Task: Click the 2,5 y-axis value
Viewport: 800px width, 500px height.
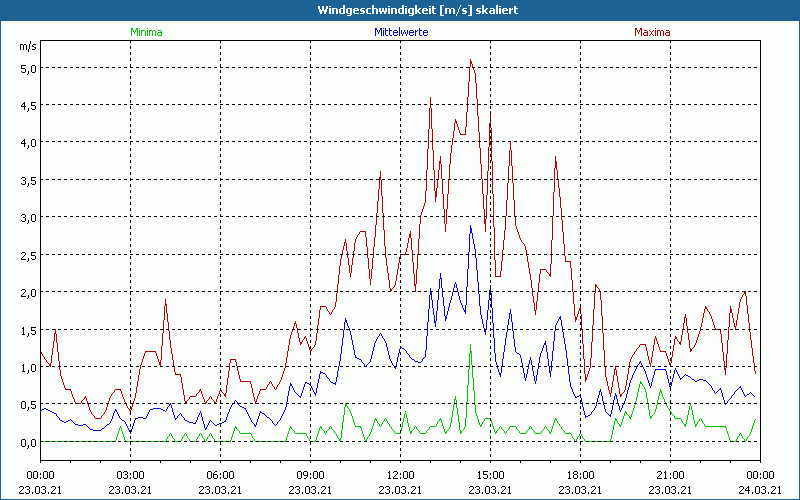Action: (28, 255)
